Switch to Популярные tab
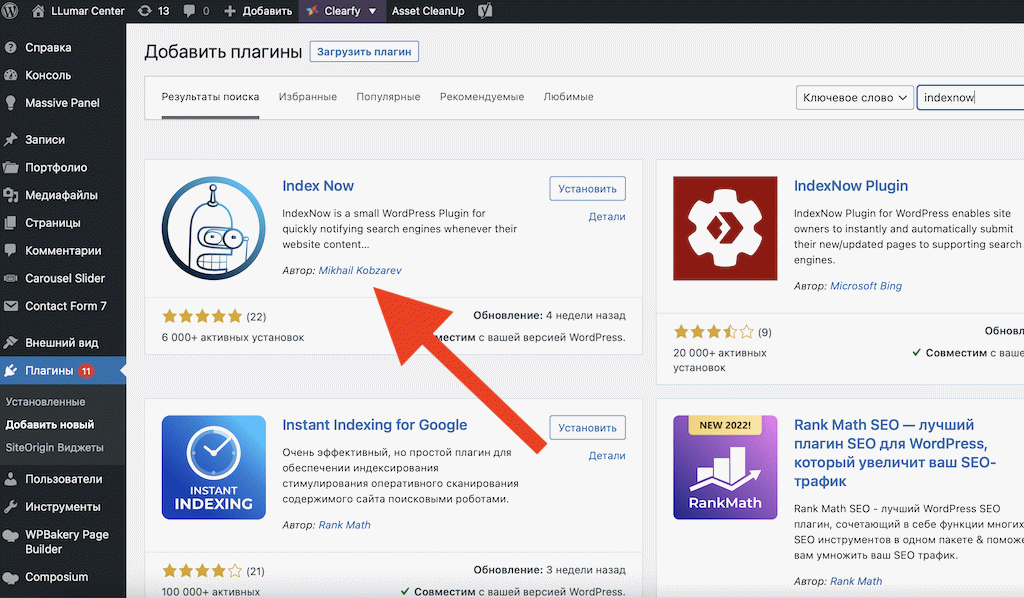Viewport: 1024px width, 598px height. [x=388, y=97]
